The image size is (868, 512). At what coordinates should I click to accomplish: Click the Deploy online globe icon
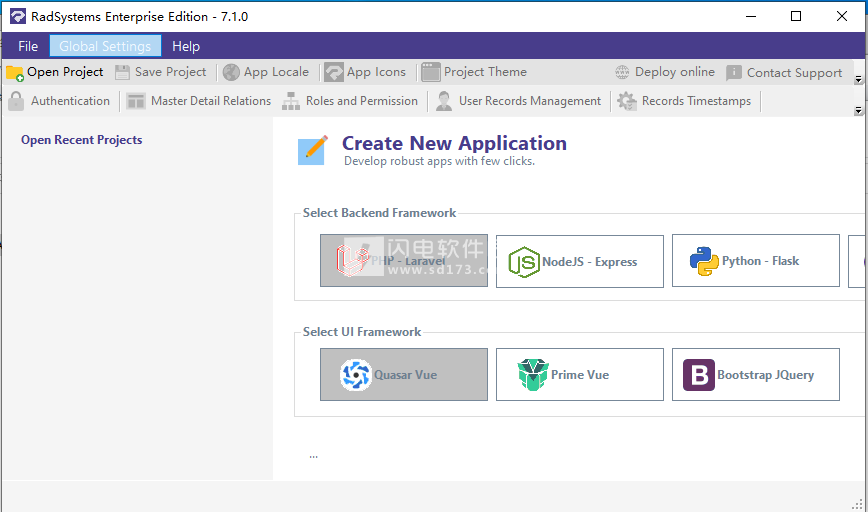point(622,72)
